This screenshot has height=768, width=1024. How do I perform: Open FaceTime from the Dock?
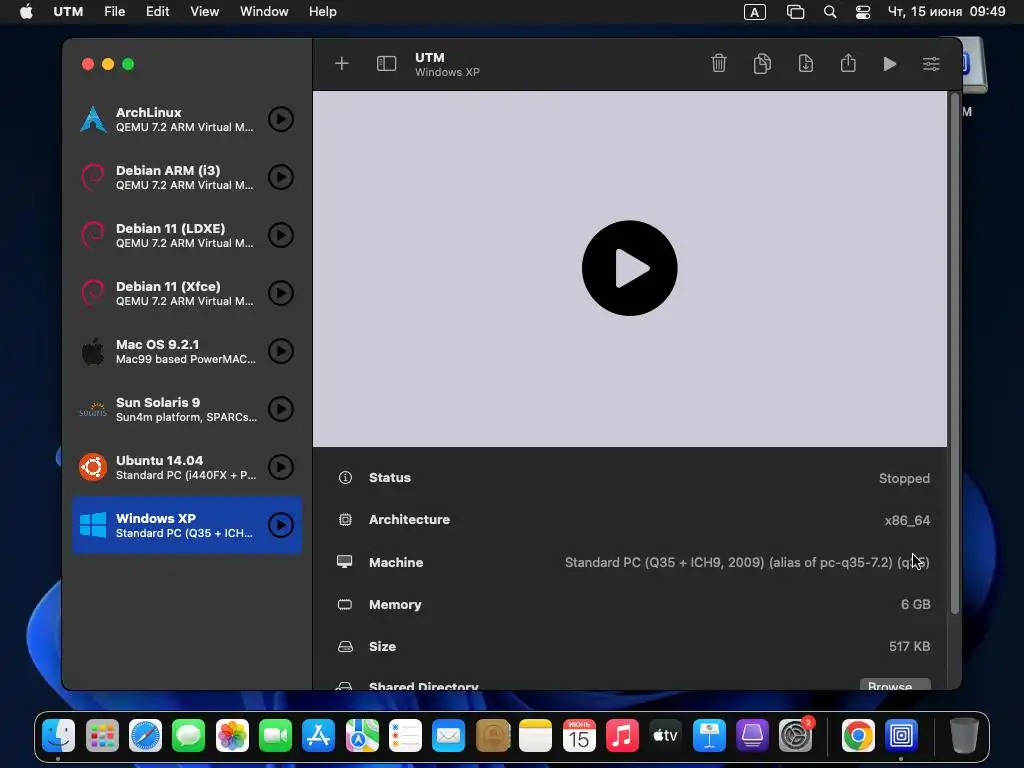pos(275,736)
